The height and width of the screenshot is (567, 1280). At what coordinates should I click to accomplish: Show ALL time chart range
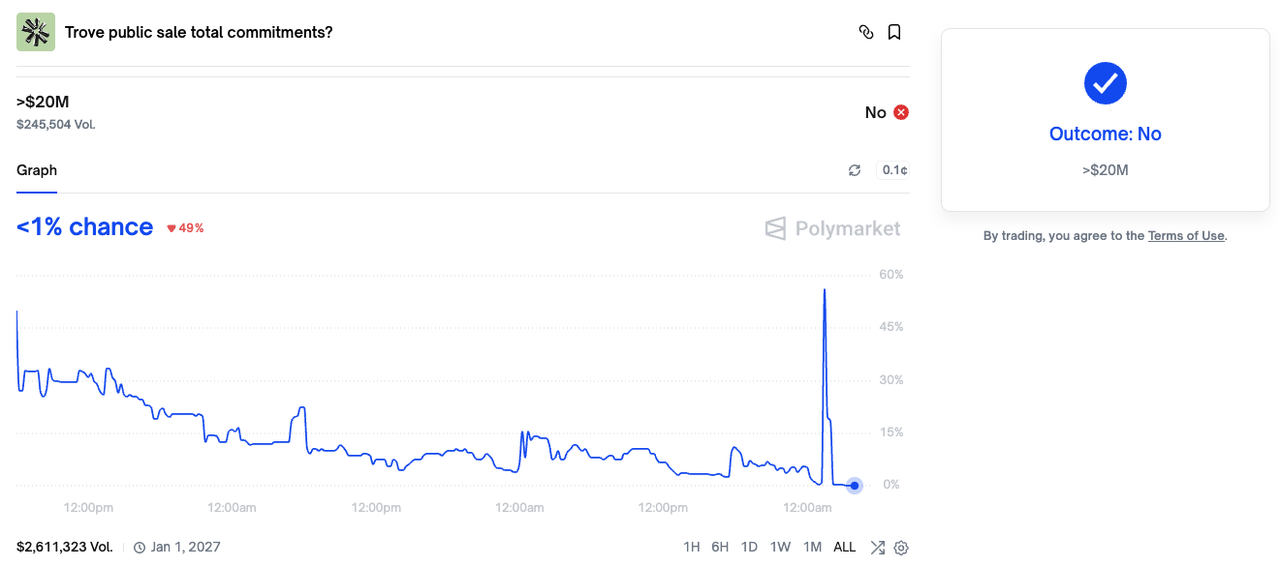coord(844,547)
